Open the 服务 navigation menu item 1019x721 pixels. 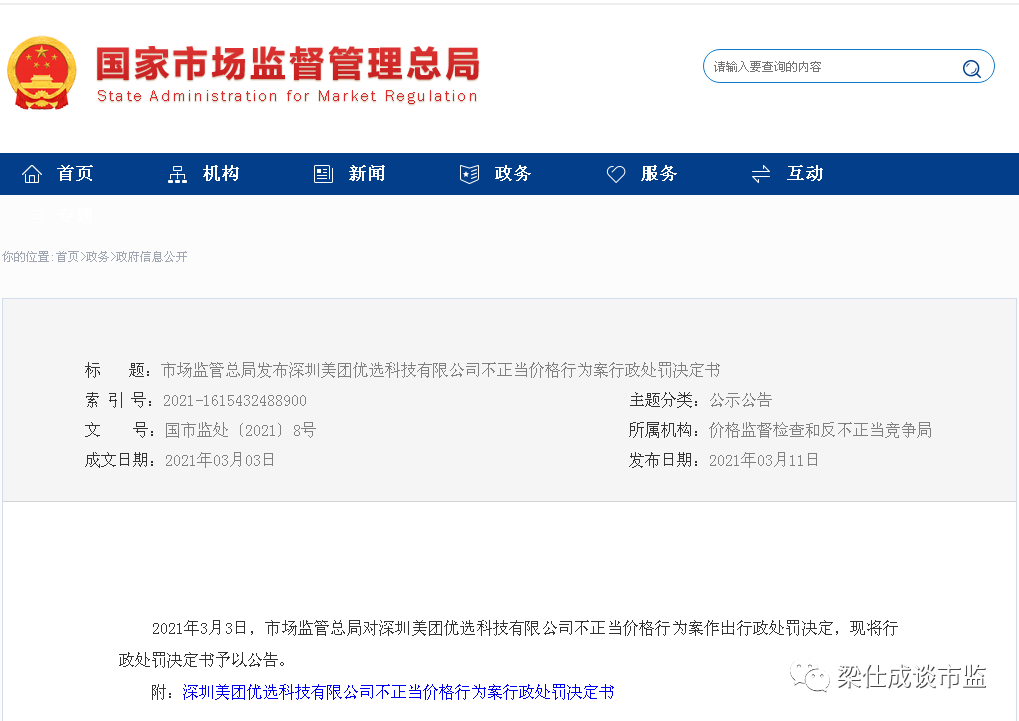659,174
